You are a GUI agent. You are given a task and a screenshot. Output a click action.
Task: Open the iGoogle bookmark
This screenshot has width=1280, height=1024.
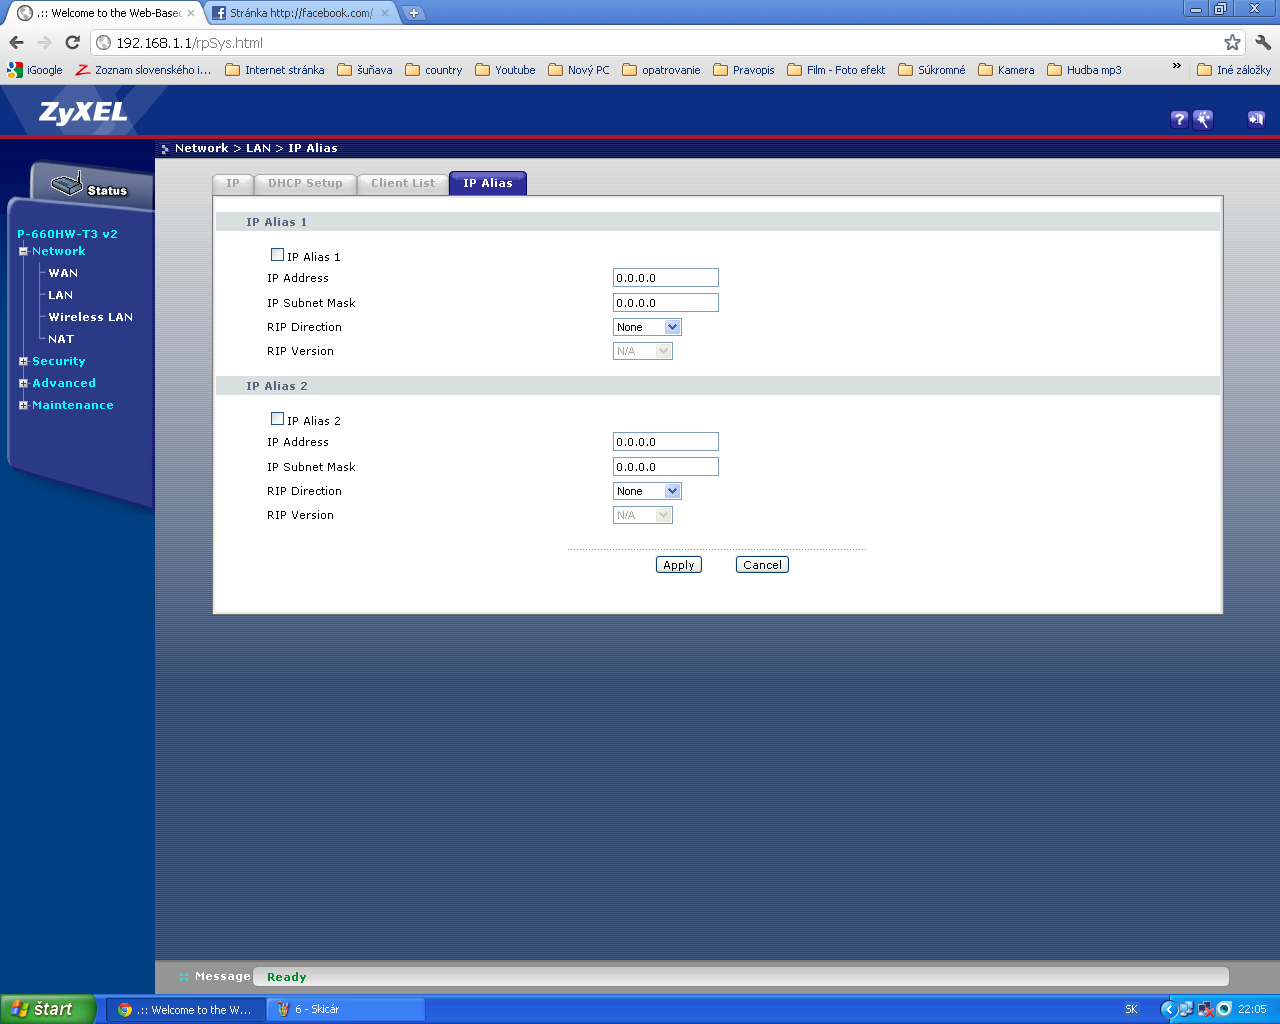[35, 70]
